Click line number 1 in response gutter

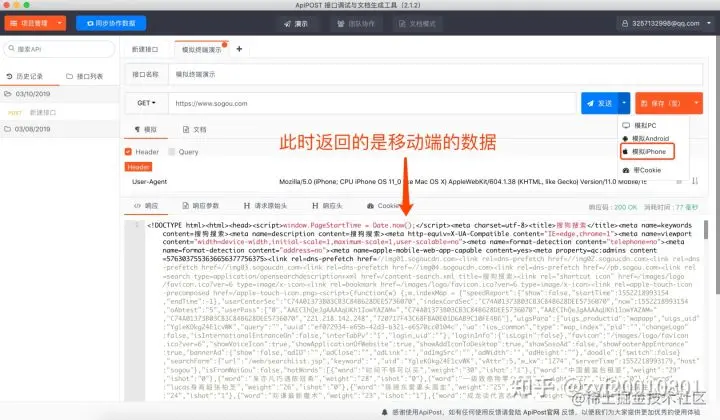(136, 224)
